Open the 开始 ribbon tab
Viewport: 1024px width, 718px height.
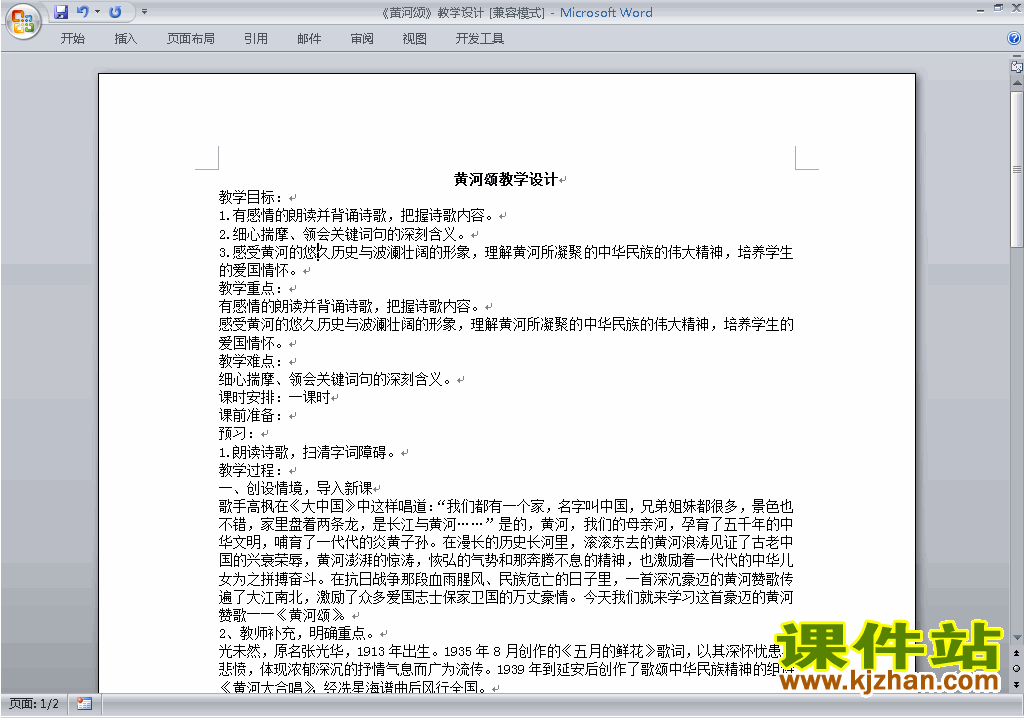[72, 39]
